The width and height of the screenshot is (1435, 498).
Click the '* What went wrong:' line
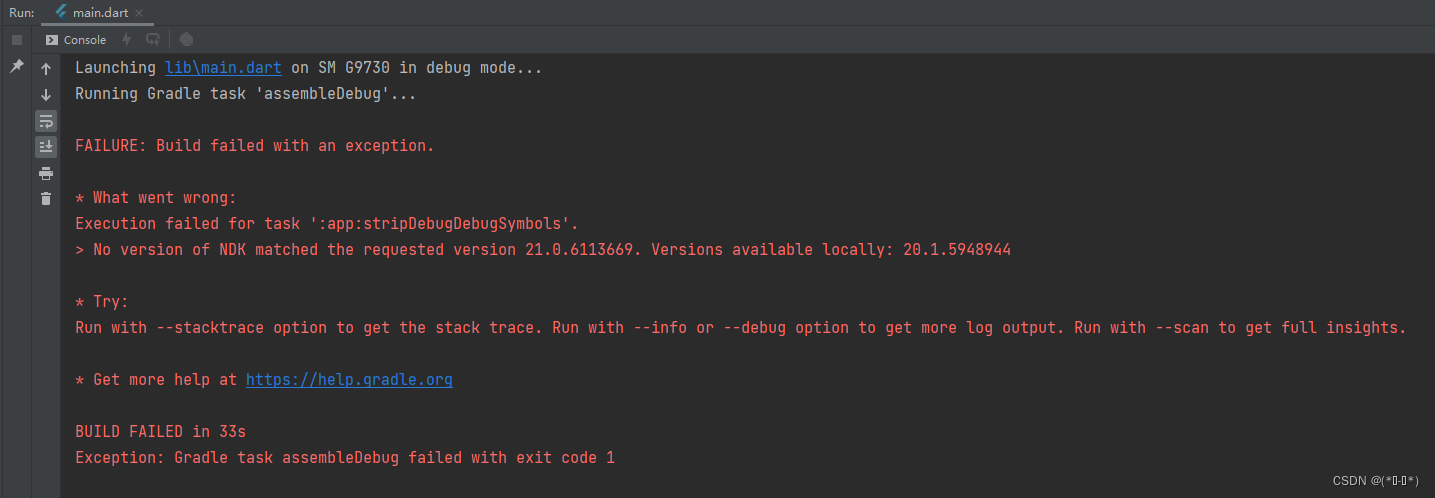point(156,198)
